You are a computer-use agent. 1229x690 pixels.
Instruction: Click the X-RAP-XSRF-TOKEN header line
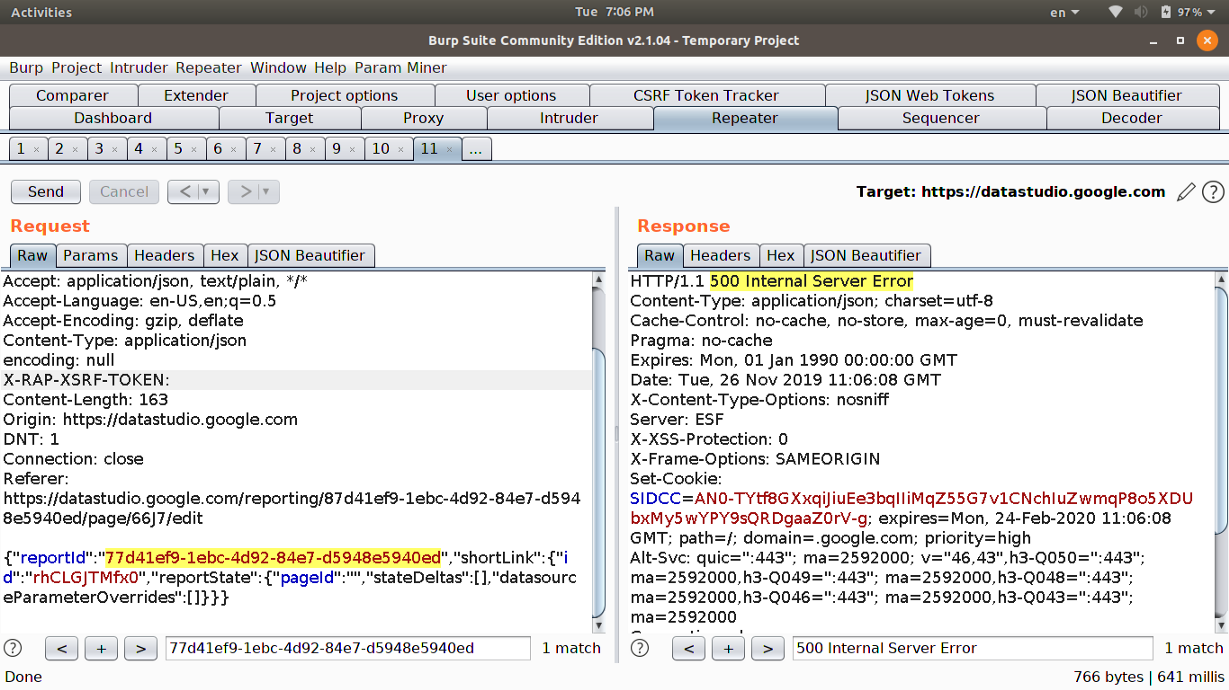coord(296,380)
